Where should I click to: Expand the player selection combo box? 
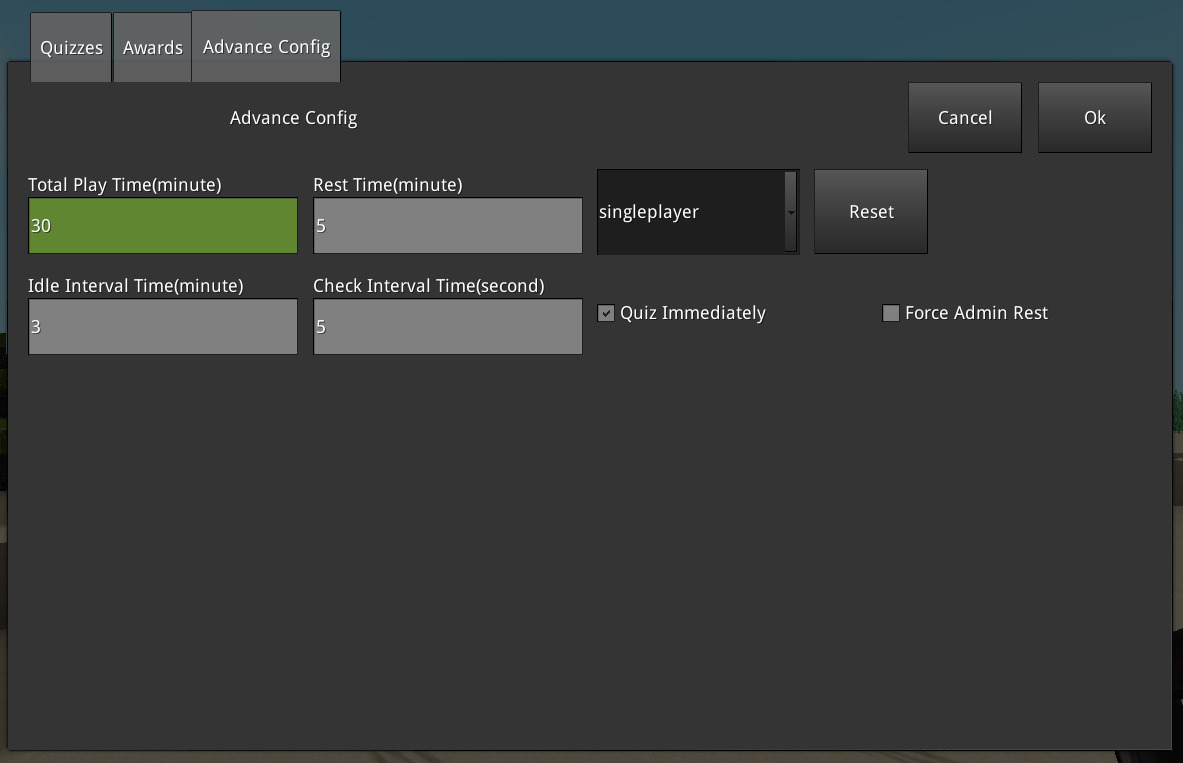pos(697,211)
